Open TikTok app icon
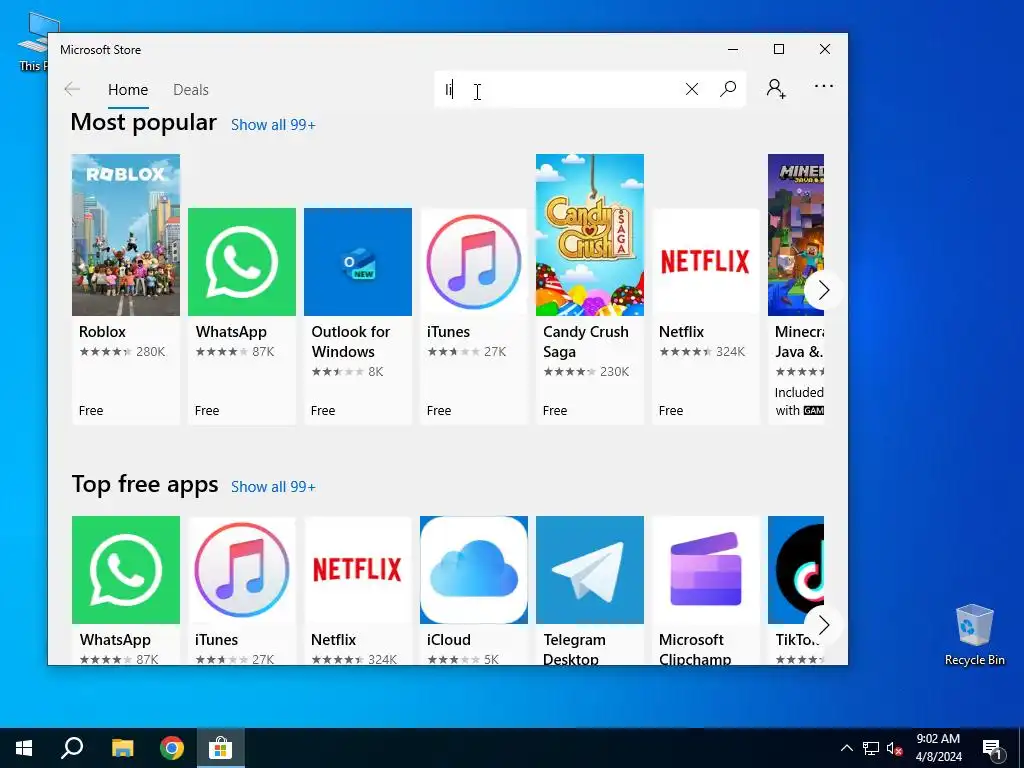The image size is (1024, 768). click(795, 569)
